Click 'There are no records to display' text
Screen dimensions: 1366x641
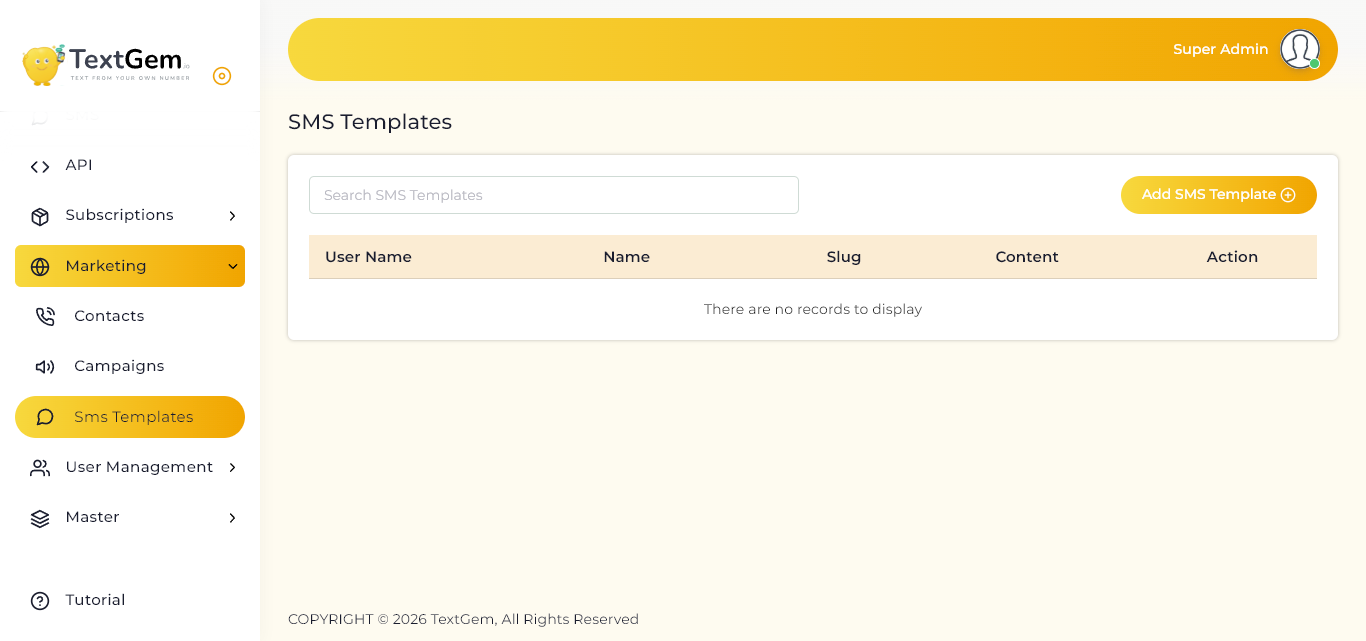[813, 309]
